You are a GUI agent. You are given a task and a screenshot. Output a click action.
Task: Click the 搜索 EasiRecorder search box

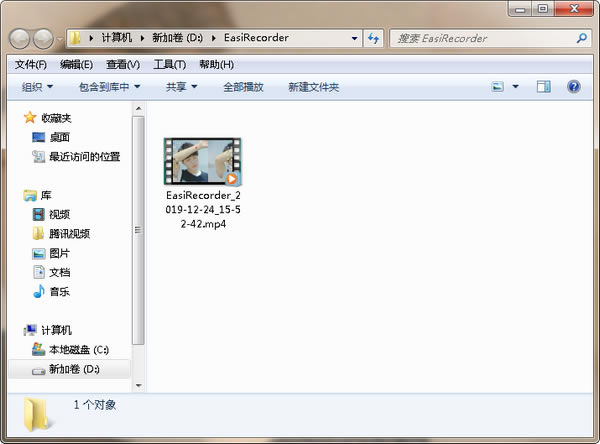pyautogui.click(x=480, y=38)
